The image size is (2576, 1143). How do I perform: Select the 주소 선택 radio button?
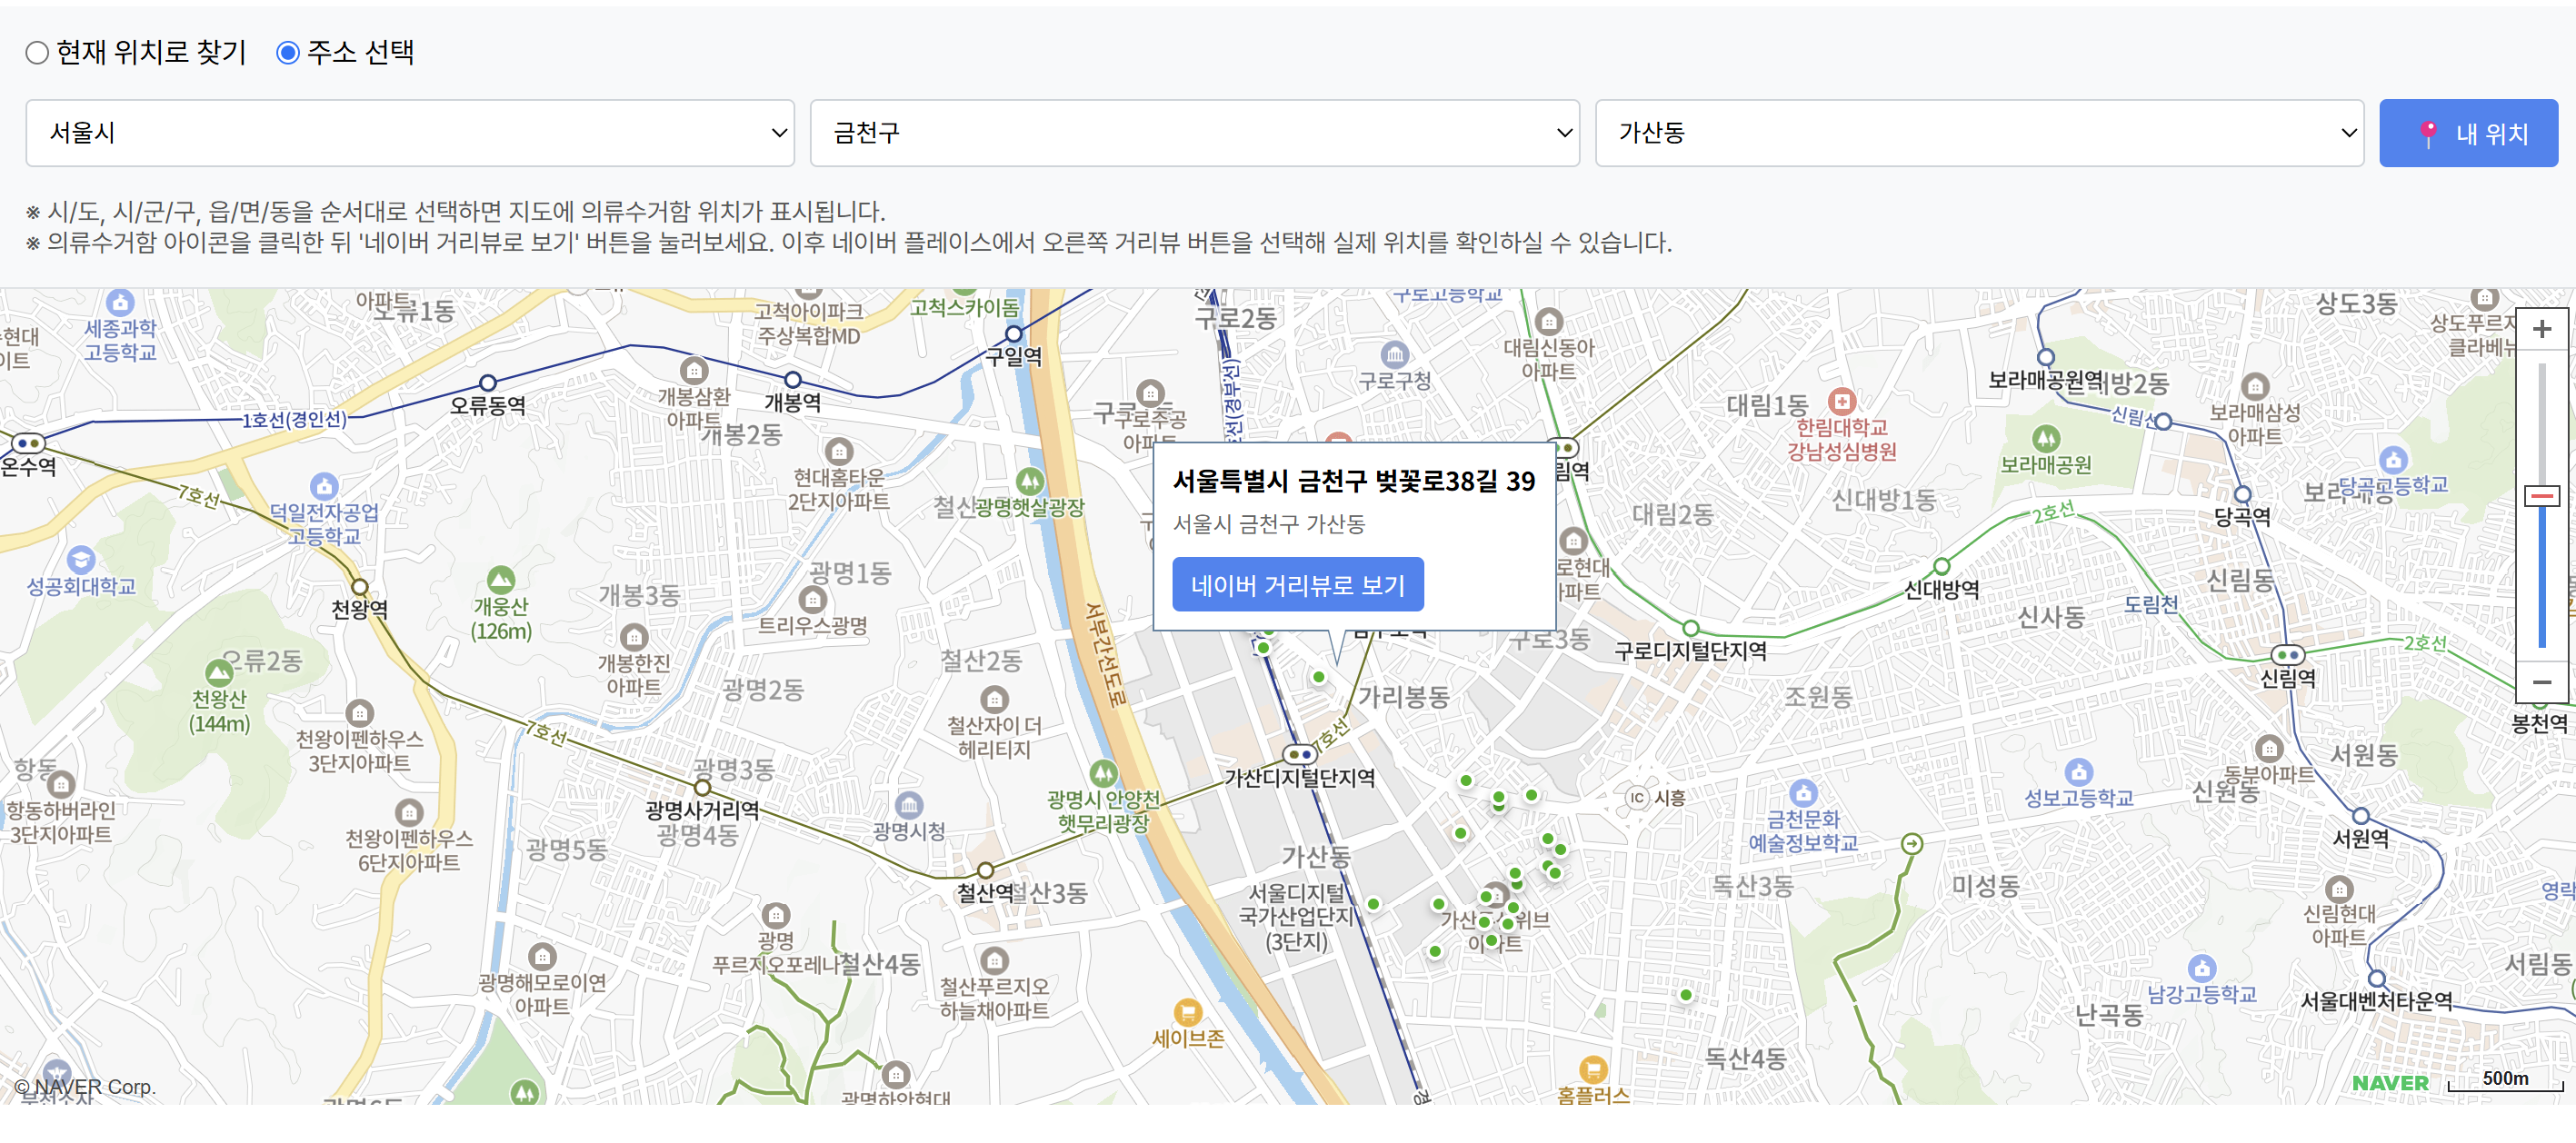pyautogui.click(x=288, y=53)
